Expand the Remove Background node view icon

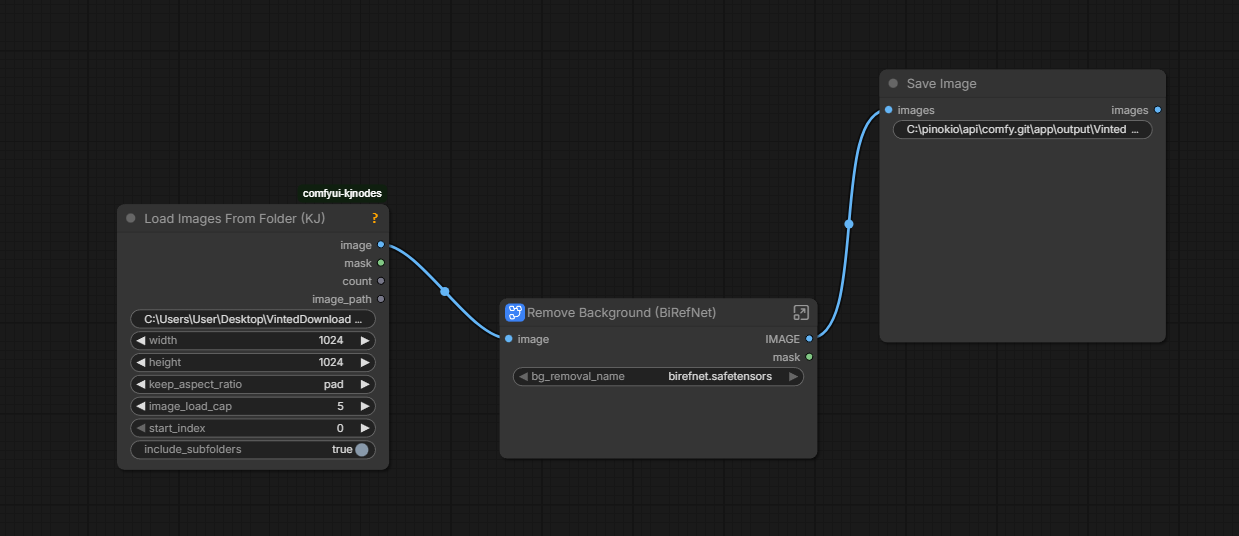801,313
